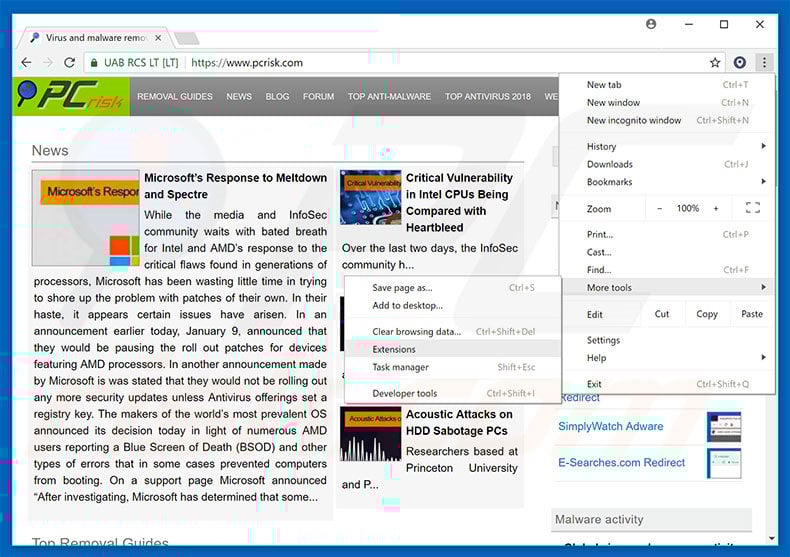
Task: Open the REMOVAL GUIDES nav link
Action: tap(175, 96)
